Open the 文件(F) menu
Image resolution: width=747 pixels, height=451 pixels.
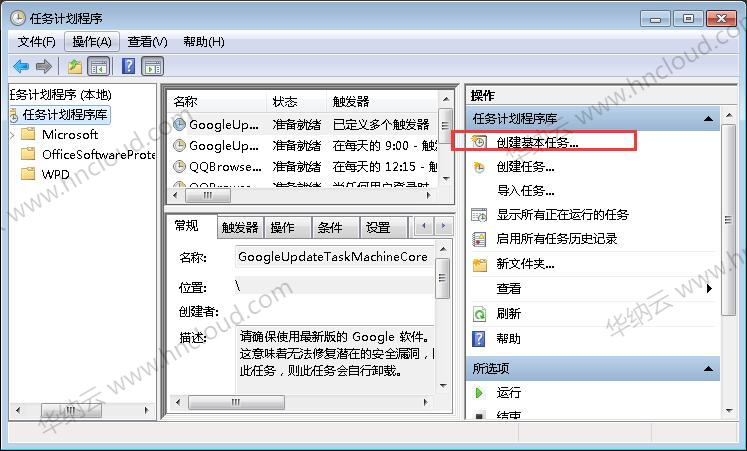click(36, 42)
